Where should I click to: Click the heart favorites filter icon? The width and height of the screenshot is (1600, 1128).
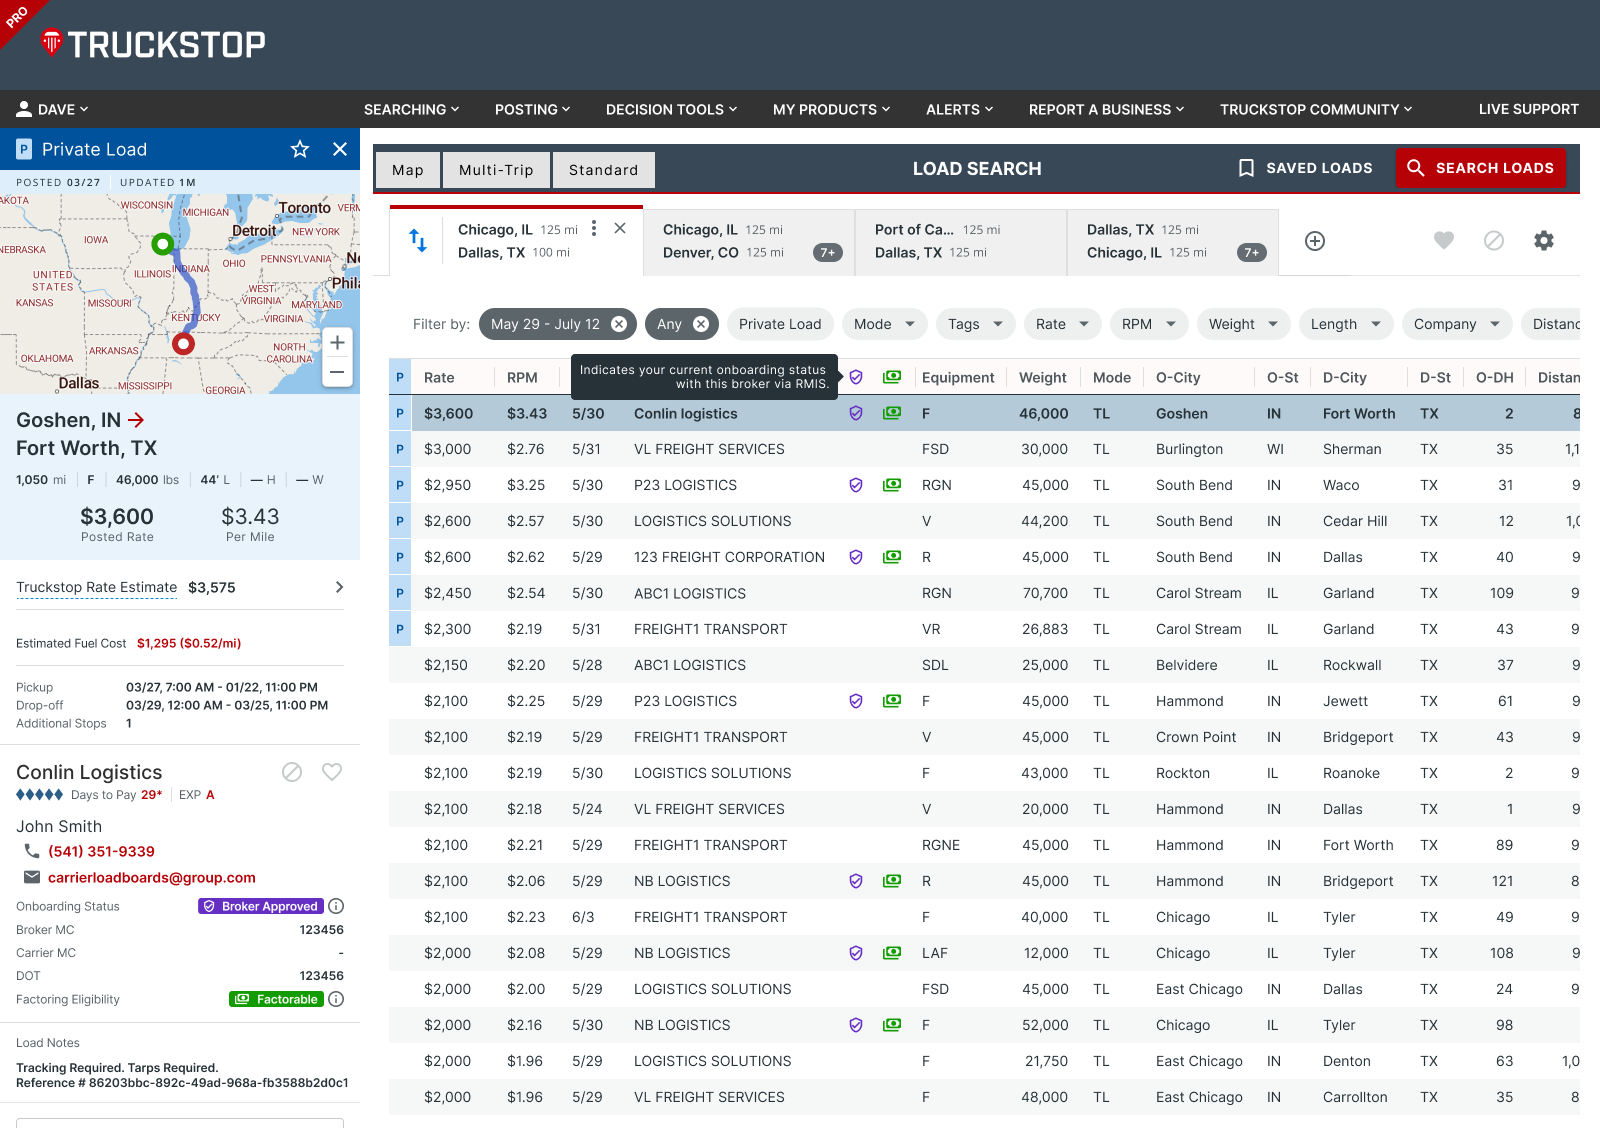tap(1444, 240)
